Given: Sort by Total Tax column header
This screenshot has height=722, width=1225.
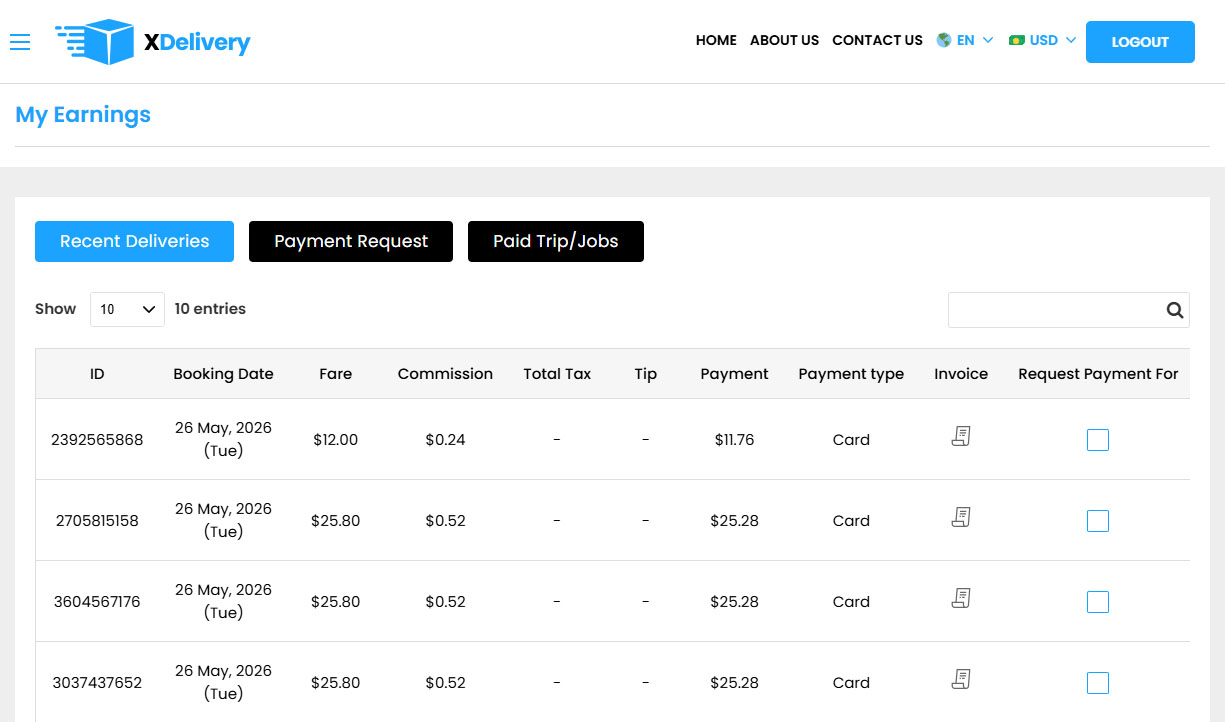Looking at the screenshot, I should pyautogui.click(x=557, y=374).
